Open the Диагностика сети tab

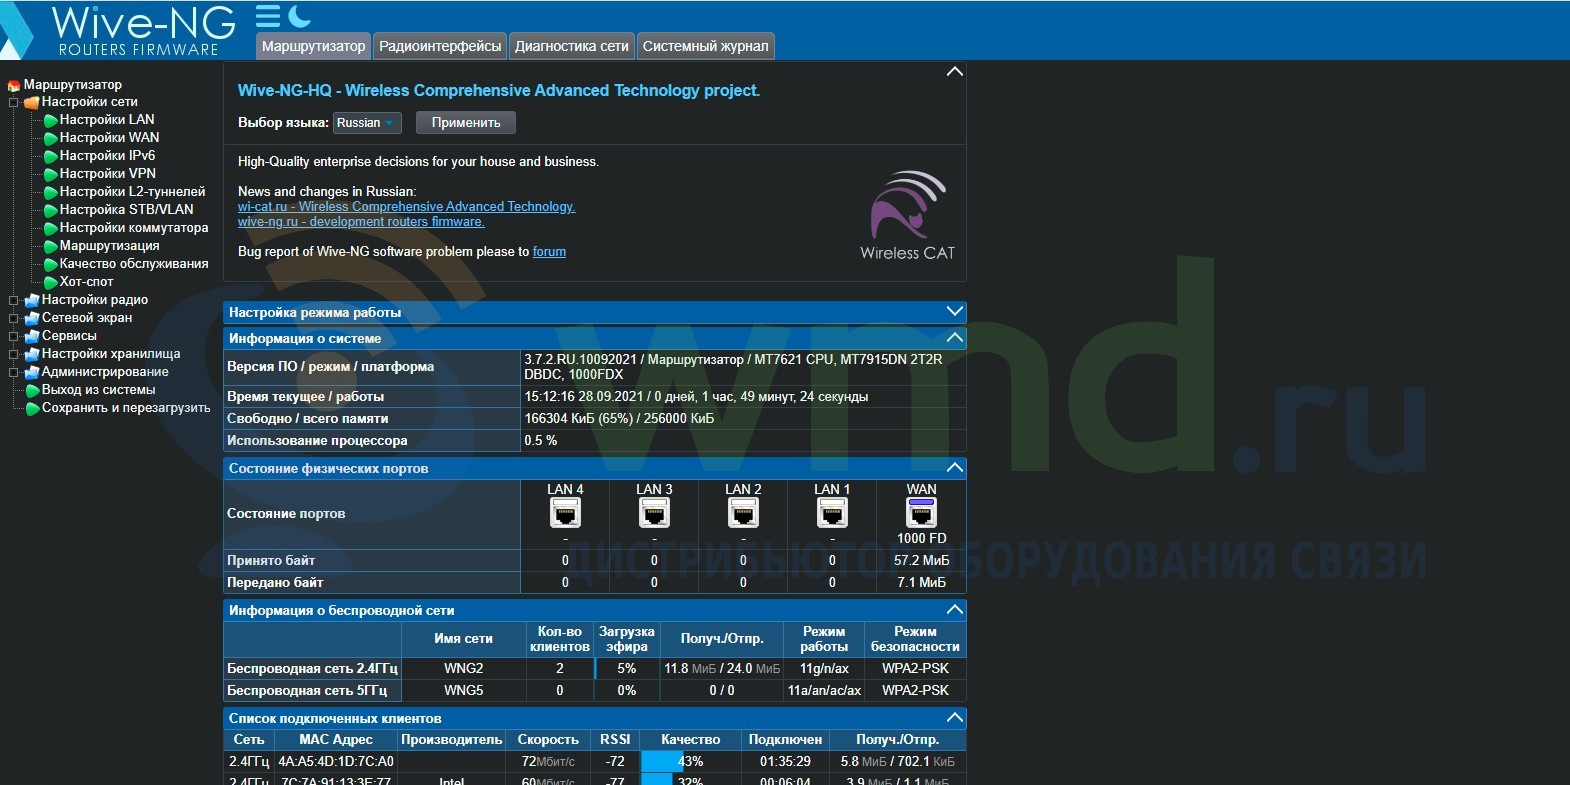pos(572,46)
